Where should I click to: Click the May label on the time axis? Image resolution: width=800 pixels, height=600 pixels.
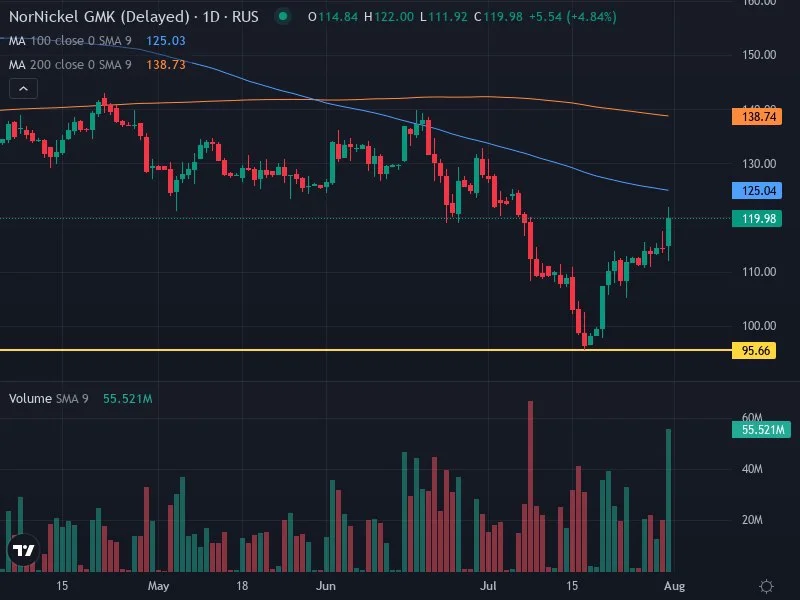pos(158,586)
